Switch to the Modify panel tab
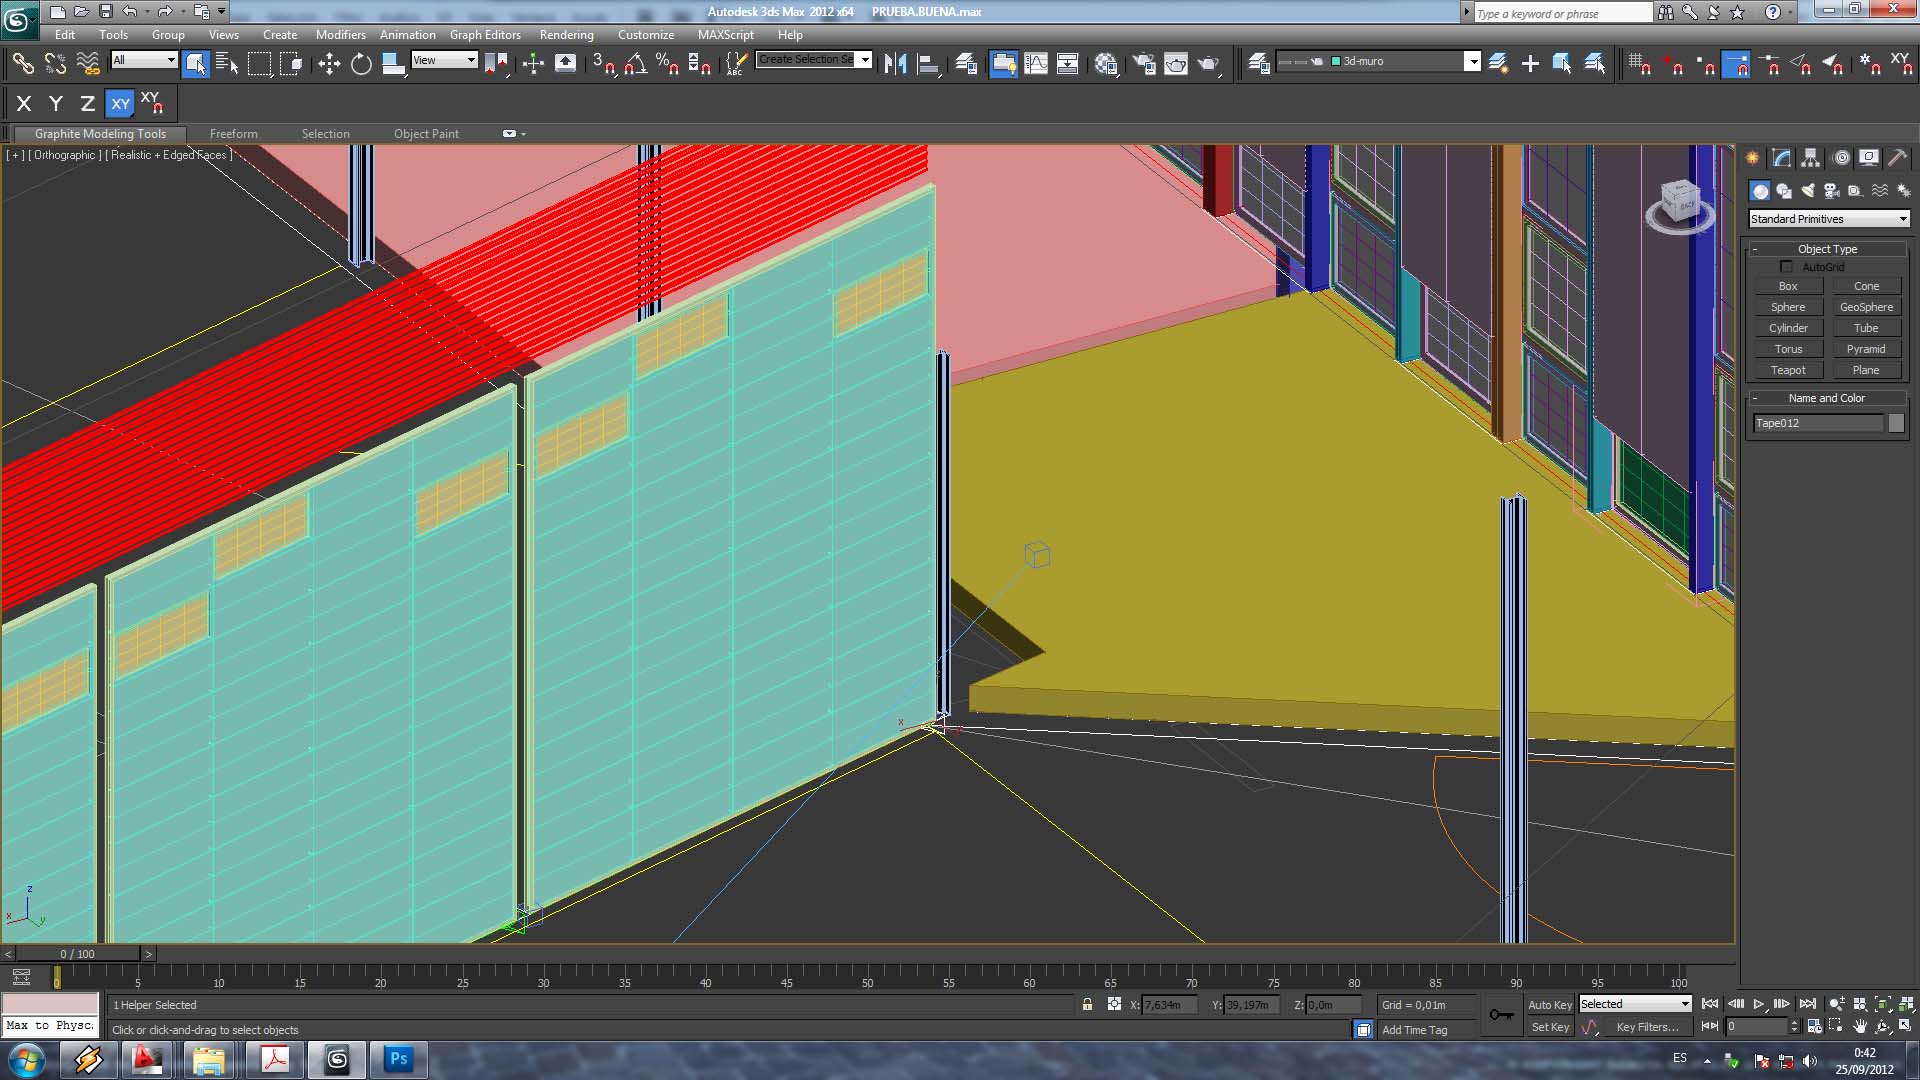1920x1080 pixels. 1781,158
